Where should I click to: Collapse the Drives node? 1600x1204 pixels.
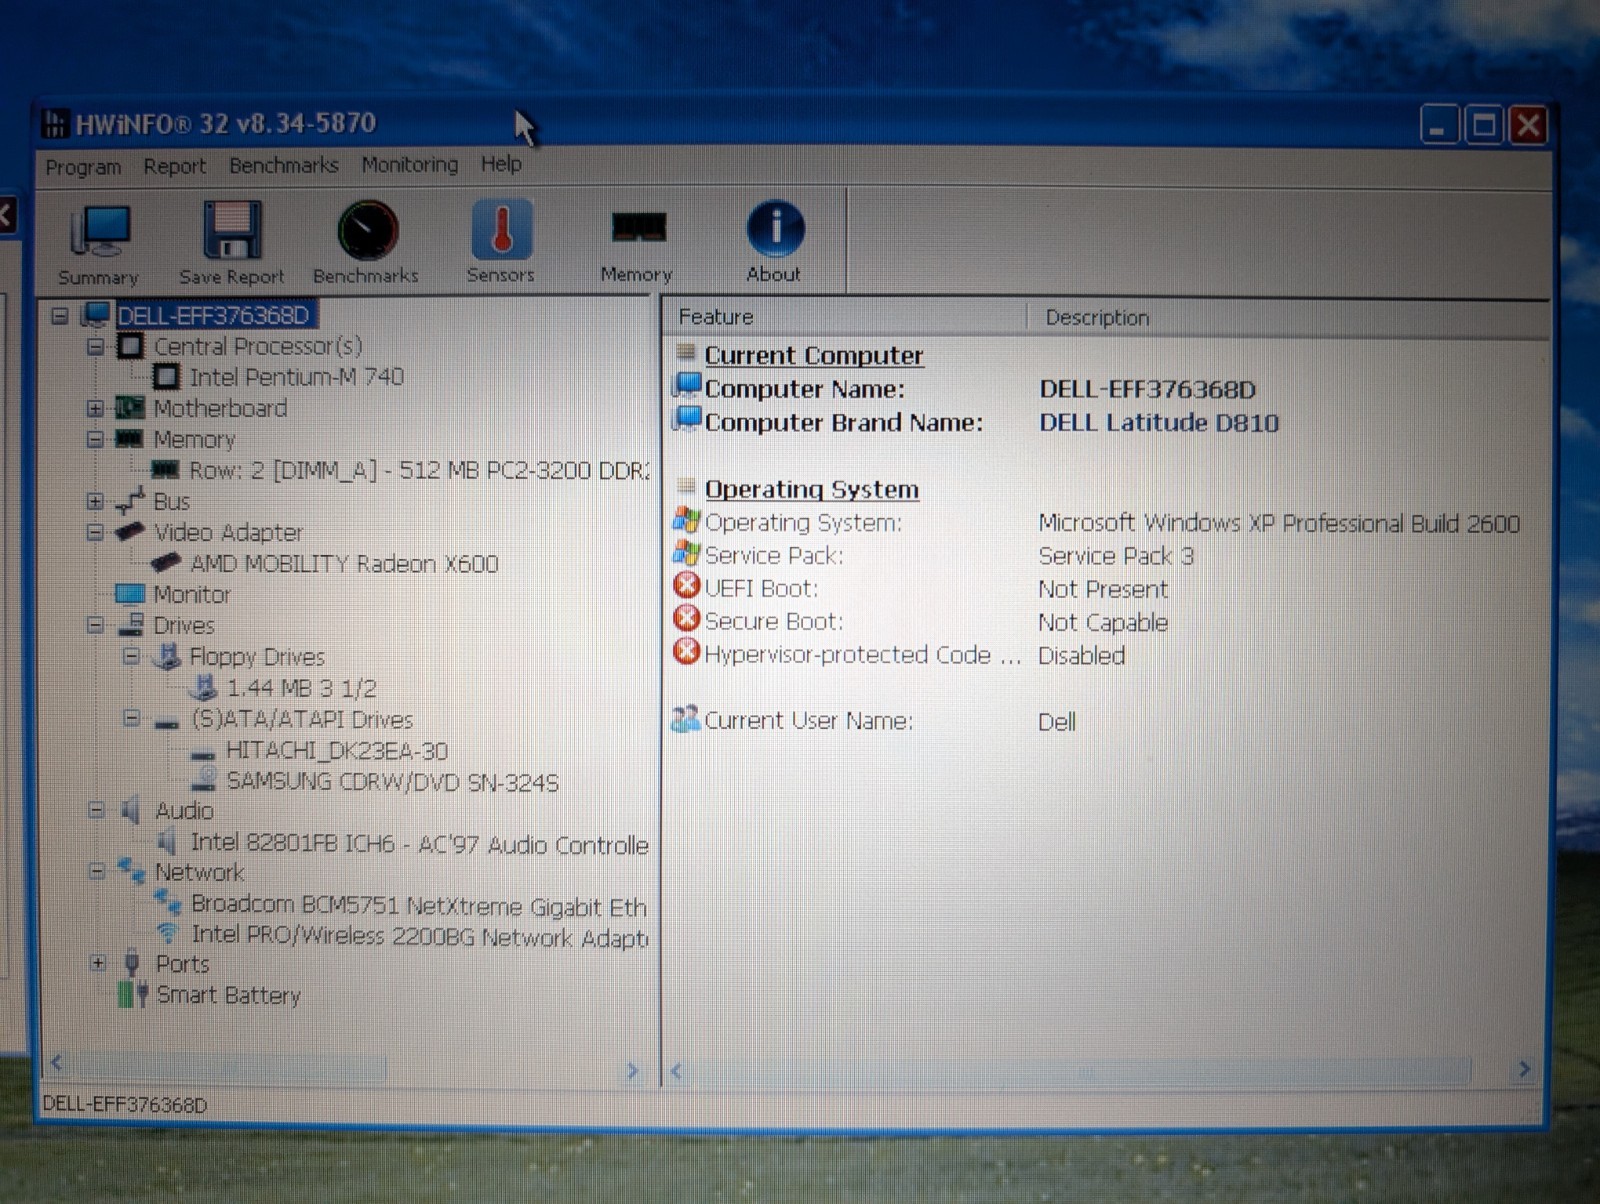click(x=95, y=625)
